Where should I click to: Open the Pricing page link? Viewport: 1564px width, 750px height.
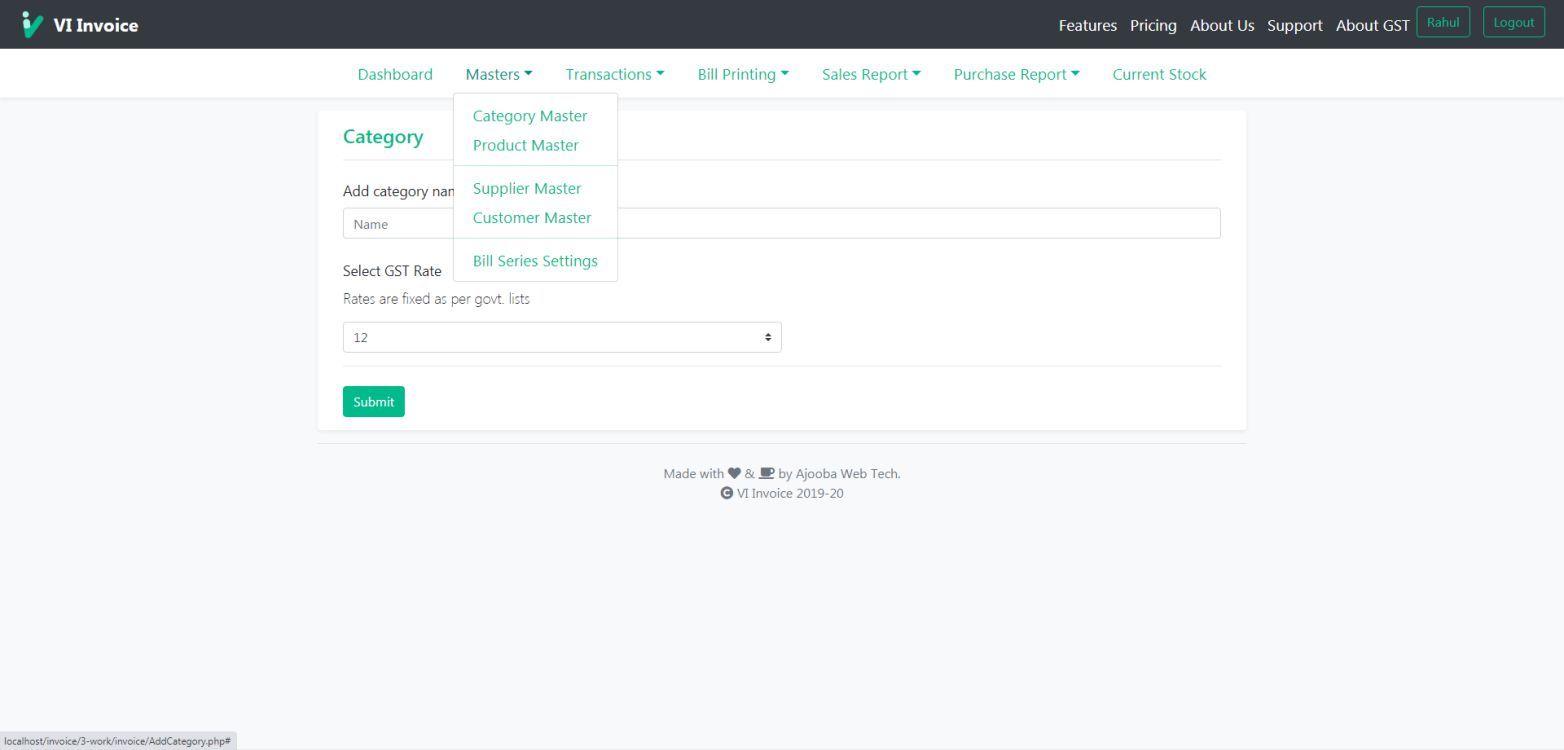click(x=1153, y=25)
